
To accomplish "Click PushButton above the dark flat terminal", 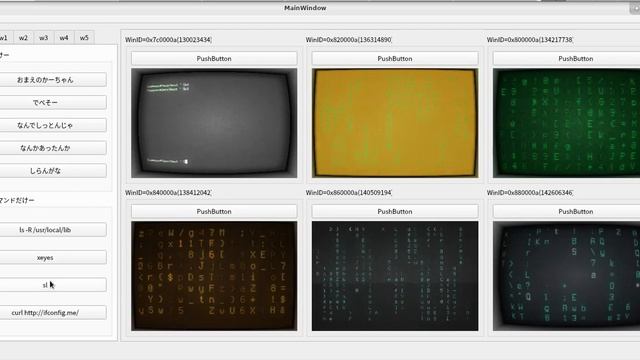I will coord(395,211).
